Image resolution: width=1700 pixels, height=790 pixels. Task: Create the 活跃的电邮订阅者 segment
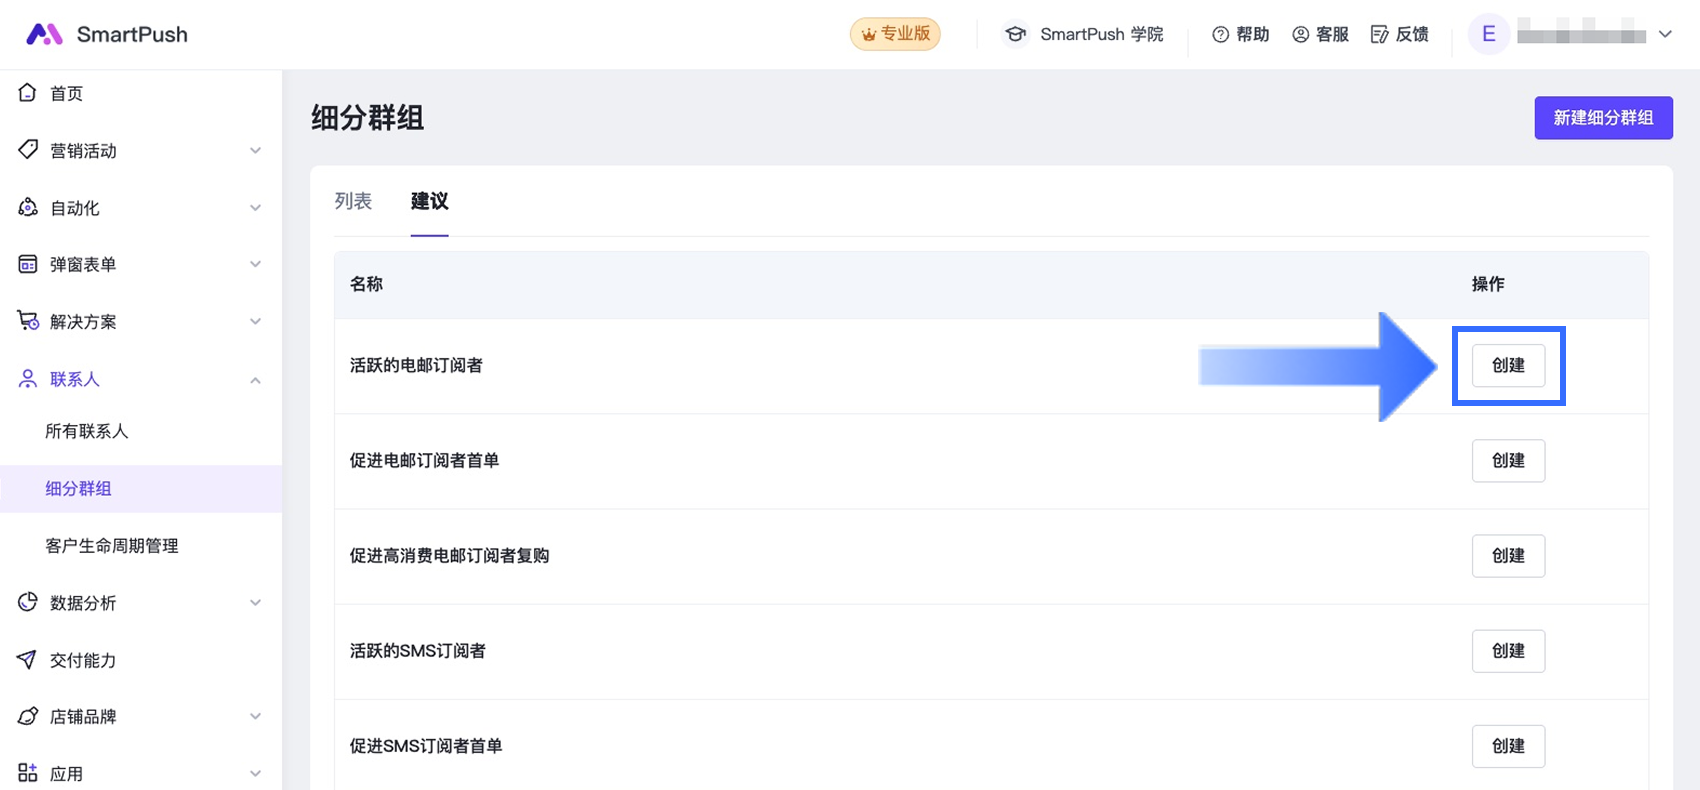1508,366
